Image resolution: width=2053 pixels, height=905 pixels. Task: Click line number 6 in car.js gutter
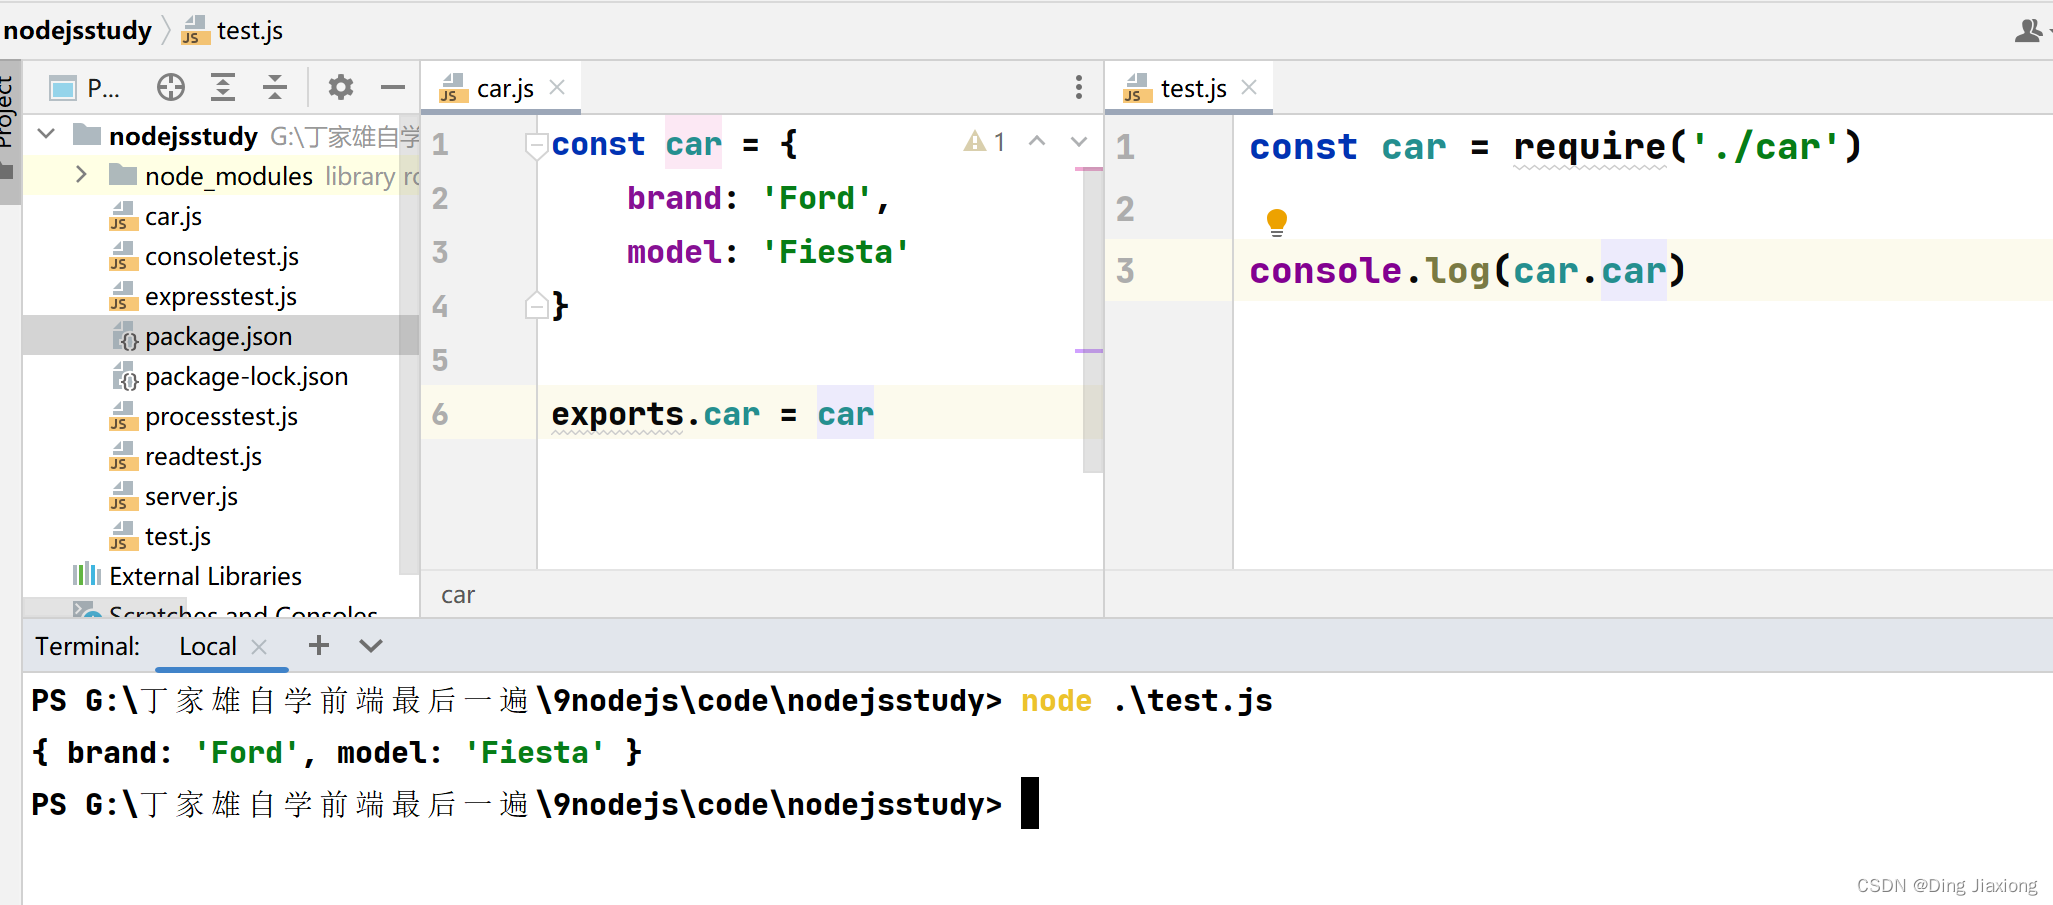(x=440, y=414)
